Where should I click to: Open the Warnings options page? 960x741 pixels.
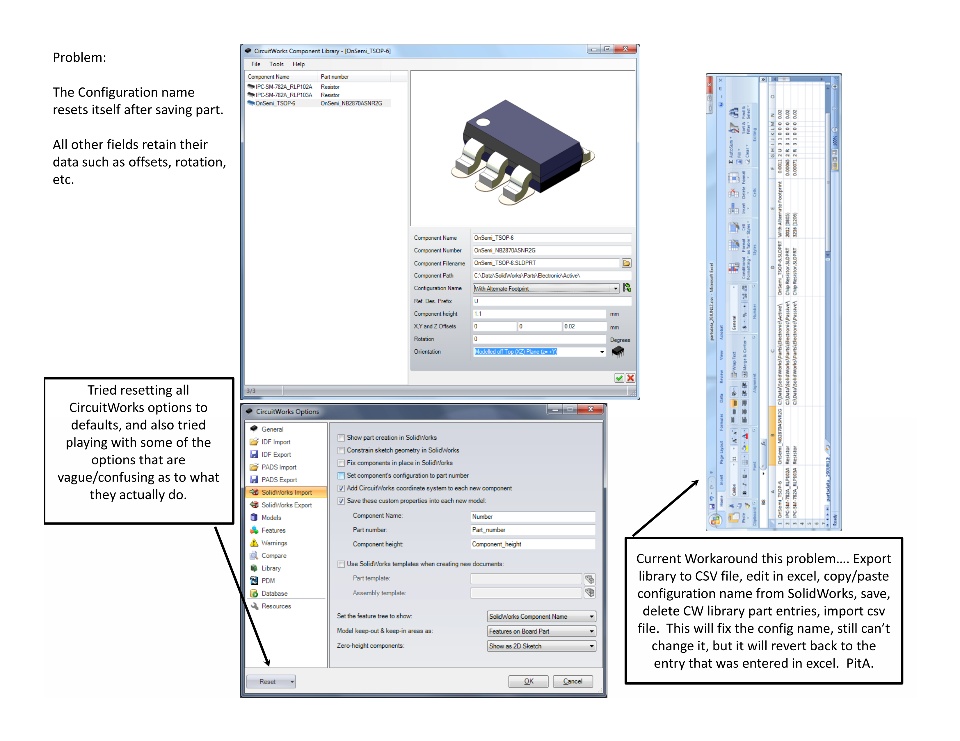coord(274,543)
